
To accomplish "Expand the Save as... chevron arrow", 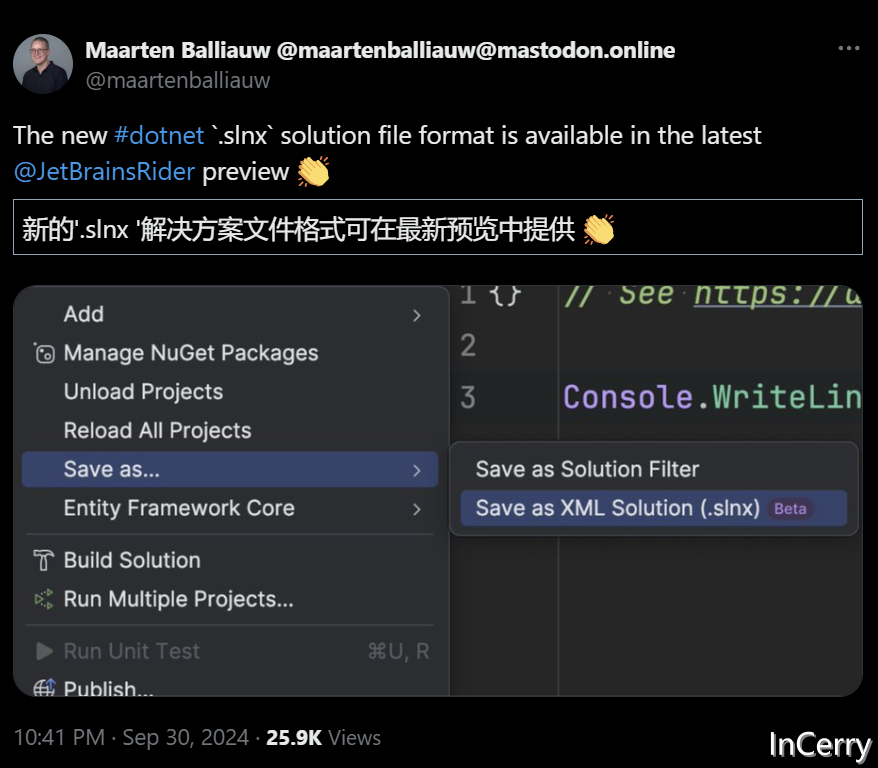I will 417,470.
